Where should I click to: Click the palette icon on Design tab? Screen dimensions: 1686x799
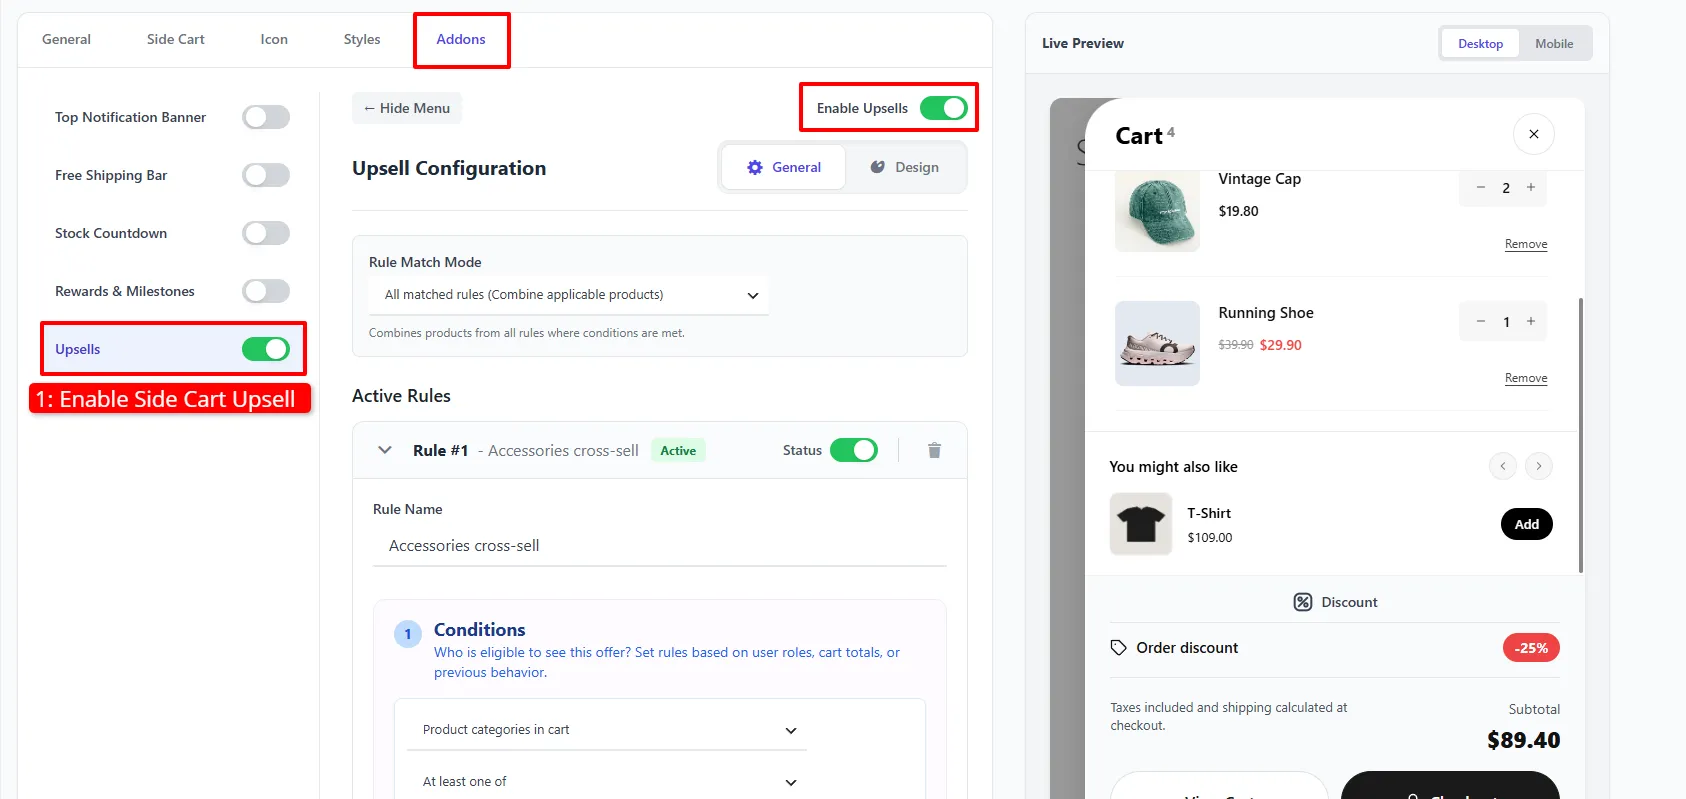coord(877,167)
